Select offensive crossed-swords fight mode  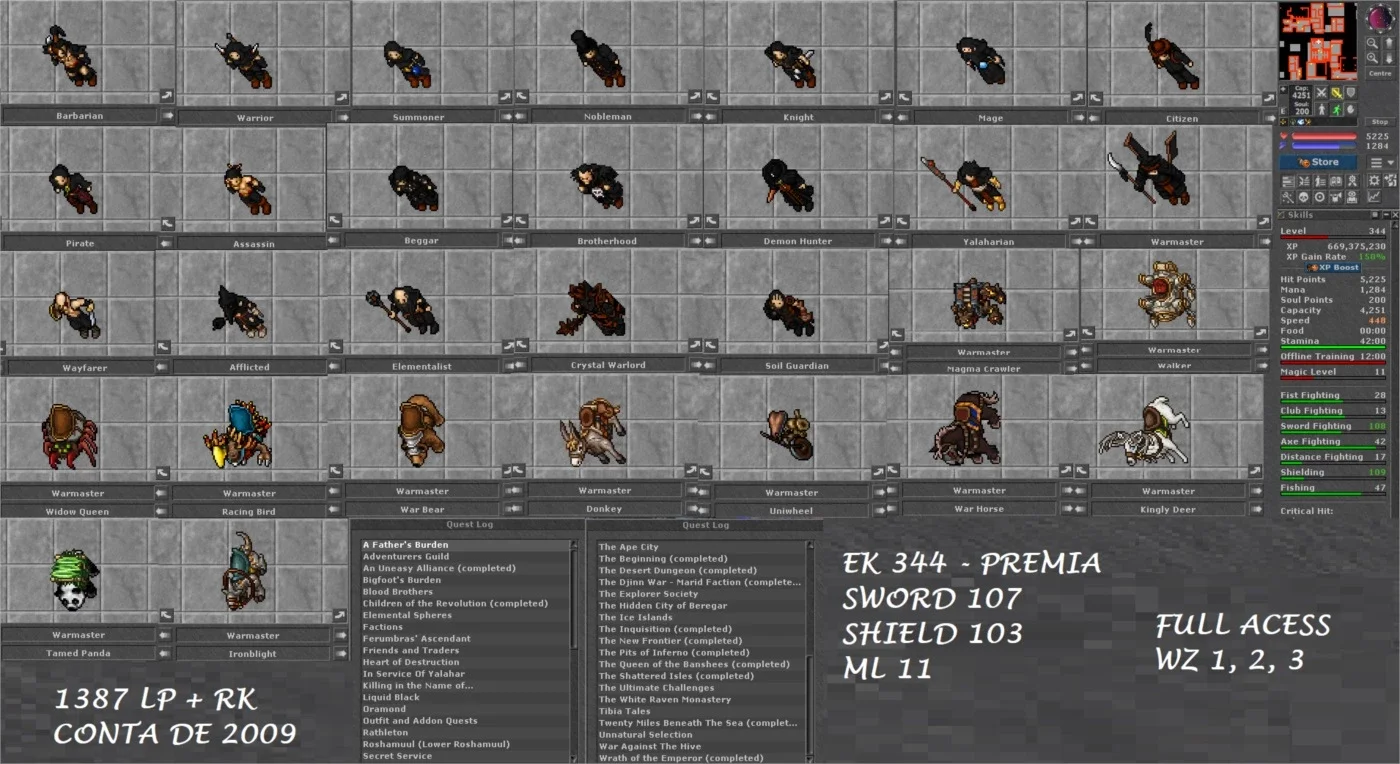(x=1321, y=93)
